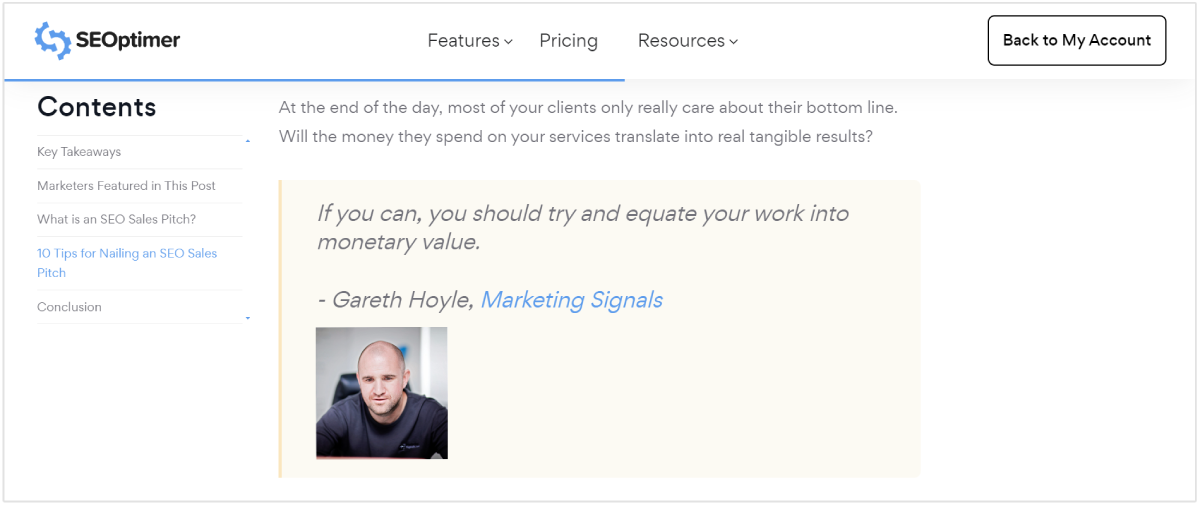The width and height of the screenshot is (1200, 505).
Task: Navigate to Marketers Featured in This Post
Action: tap(126, 186)
